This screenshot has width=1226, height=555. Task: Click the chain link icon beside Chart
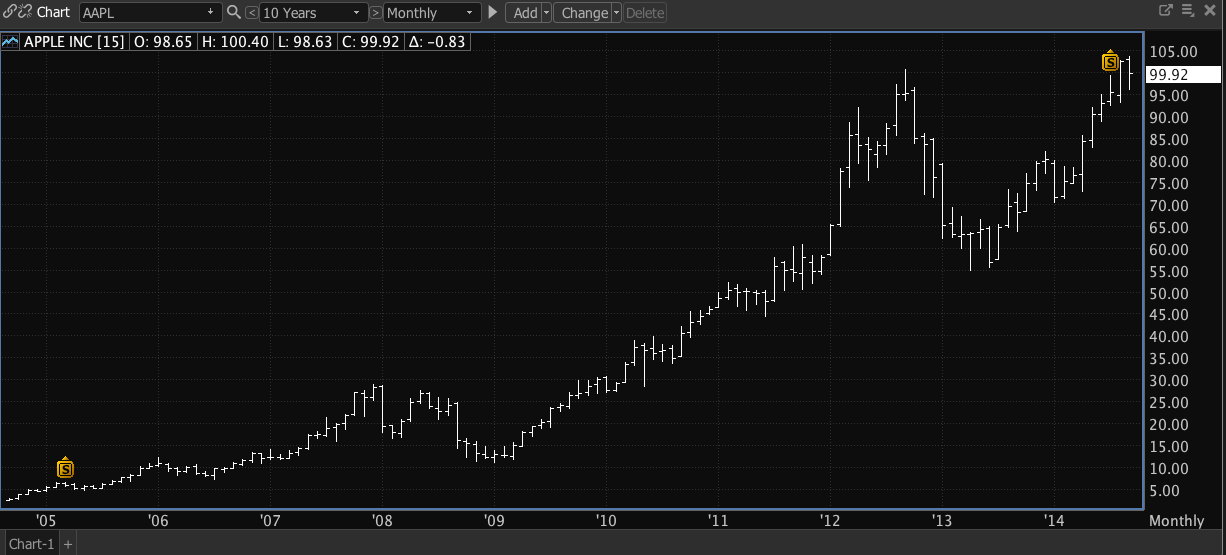(x=10, y=13)
